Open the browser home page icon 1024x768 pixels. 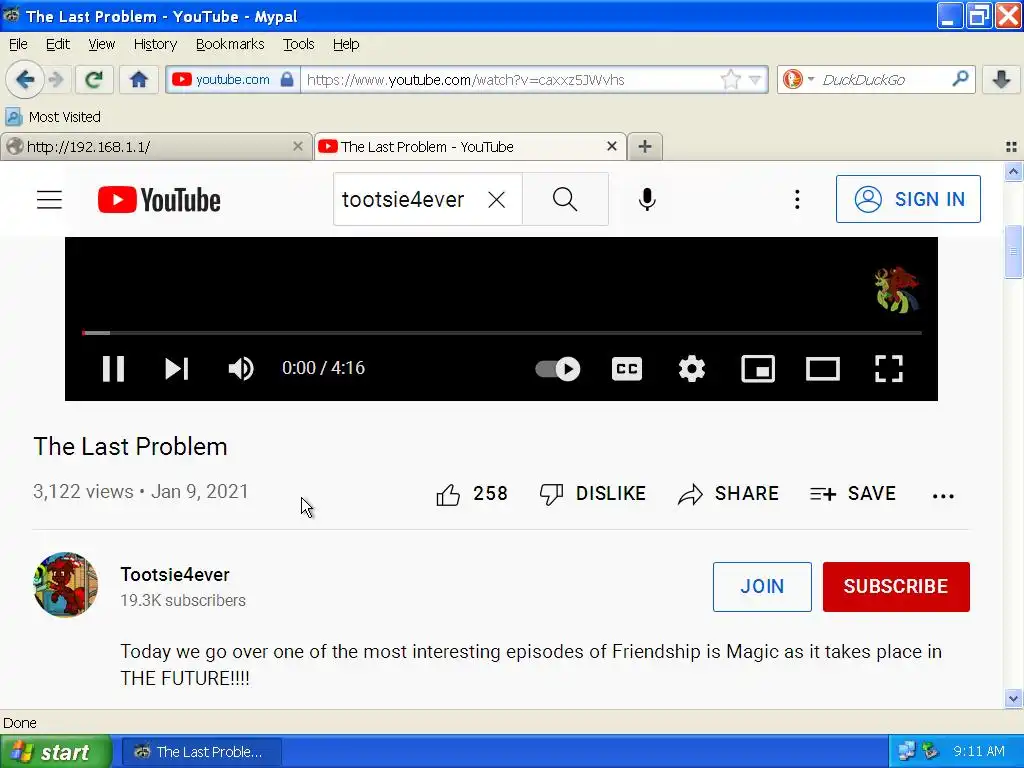click(x=138, y=80)
